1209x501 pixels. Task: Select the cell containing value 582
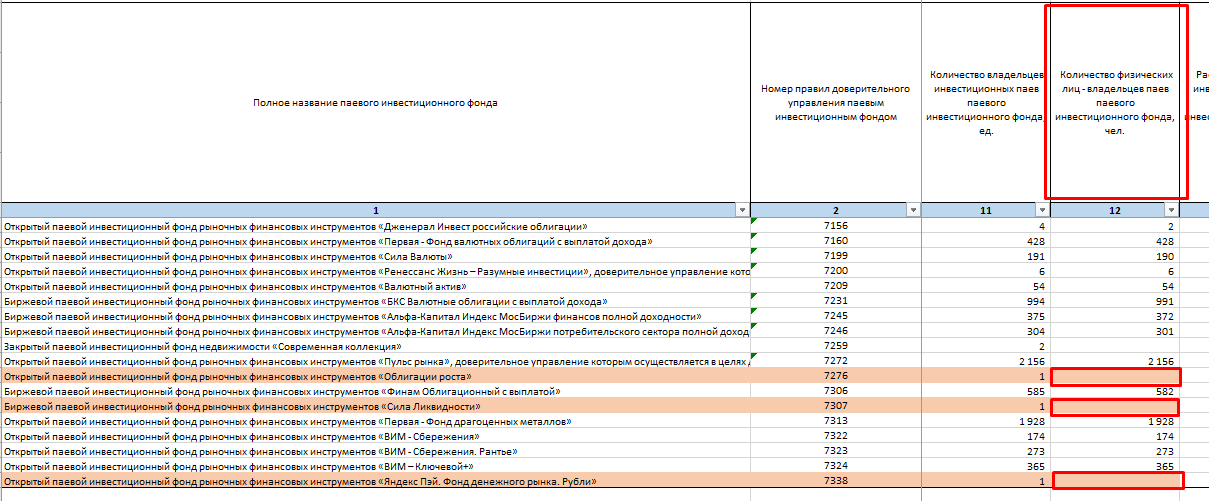(x=1116, y=392)
